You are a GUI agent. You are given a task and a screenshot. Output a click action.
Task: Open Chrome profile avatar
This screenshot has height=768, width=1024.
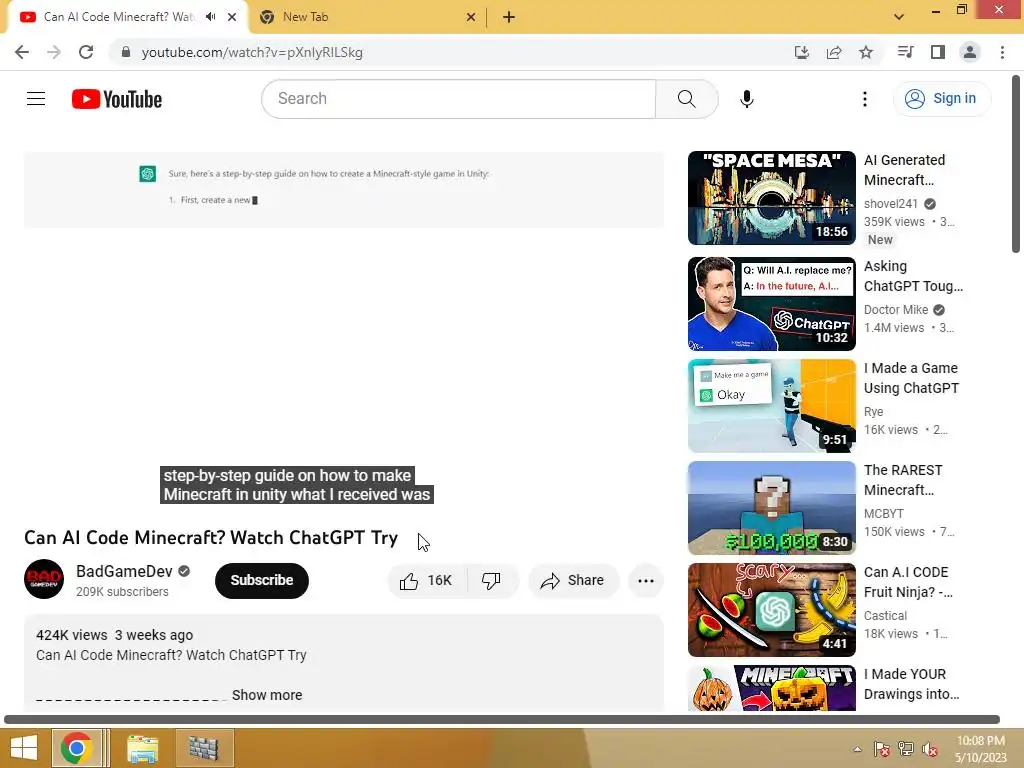[970, 52]
